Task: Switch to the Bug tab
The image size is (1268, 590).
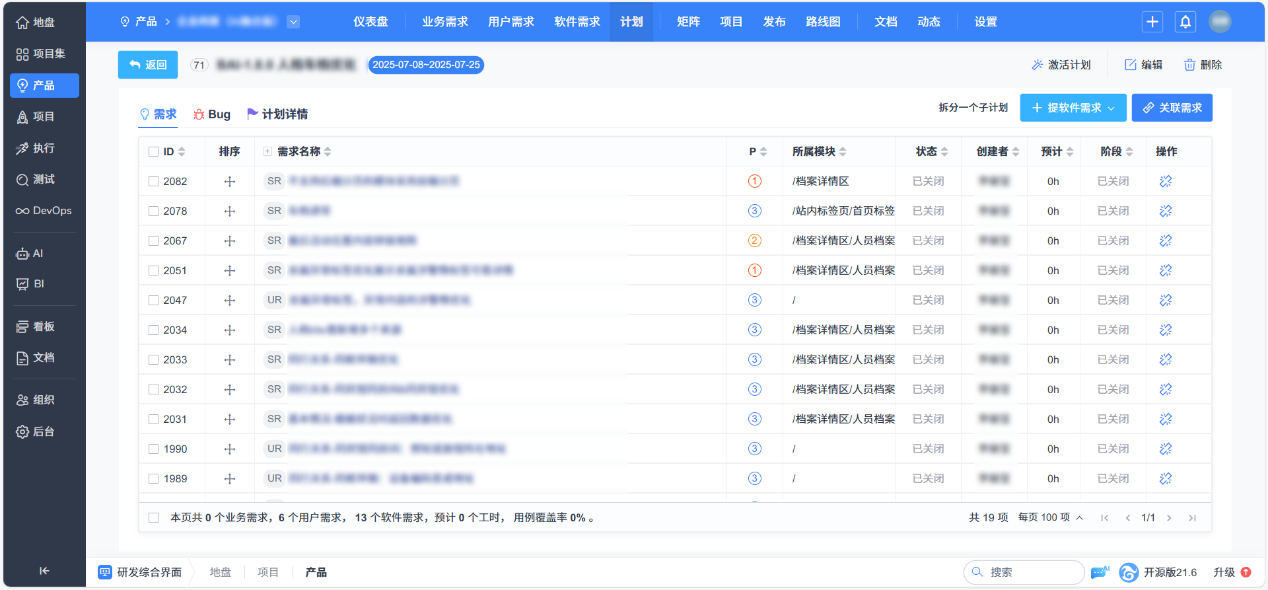Action: pos(210,114)
